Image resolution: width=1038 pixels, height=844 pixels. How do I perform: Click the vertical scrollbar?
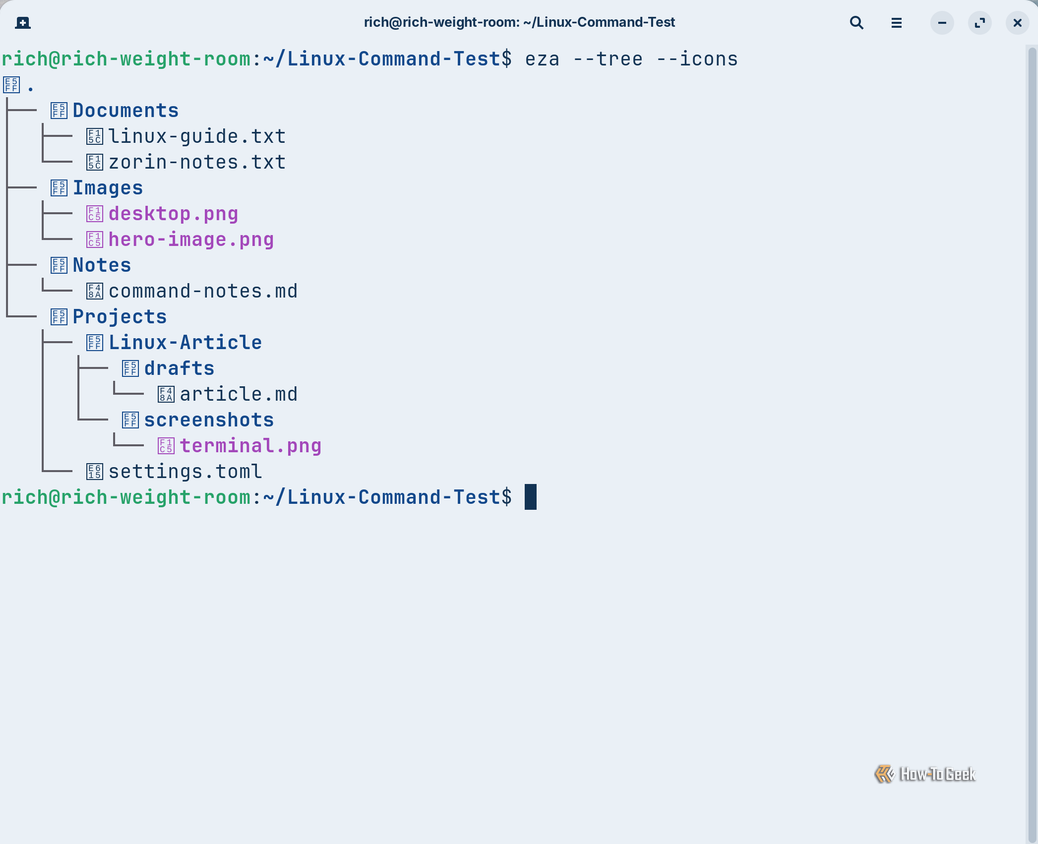pyautogui.click(x=1031, y=444)
